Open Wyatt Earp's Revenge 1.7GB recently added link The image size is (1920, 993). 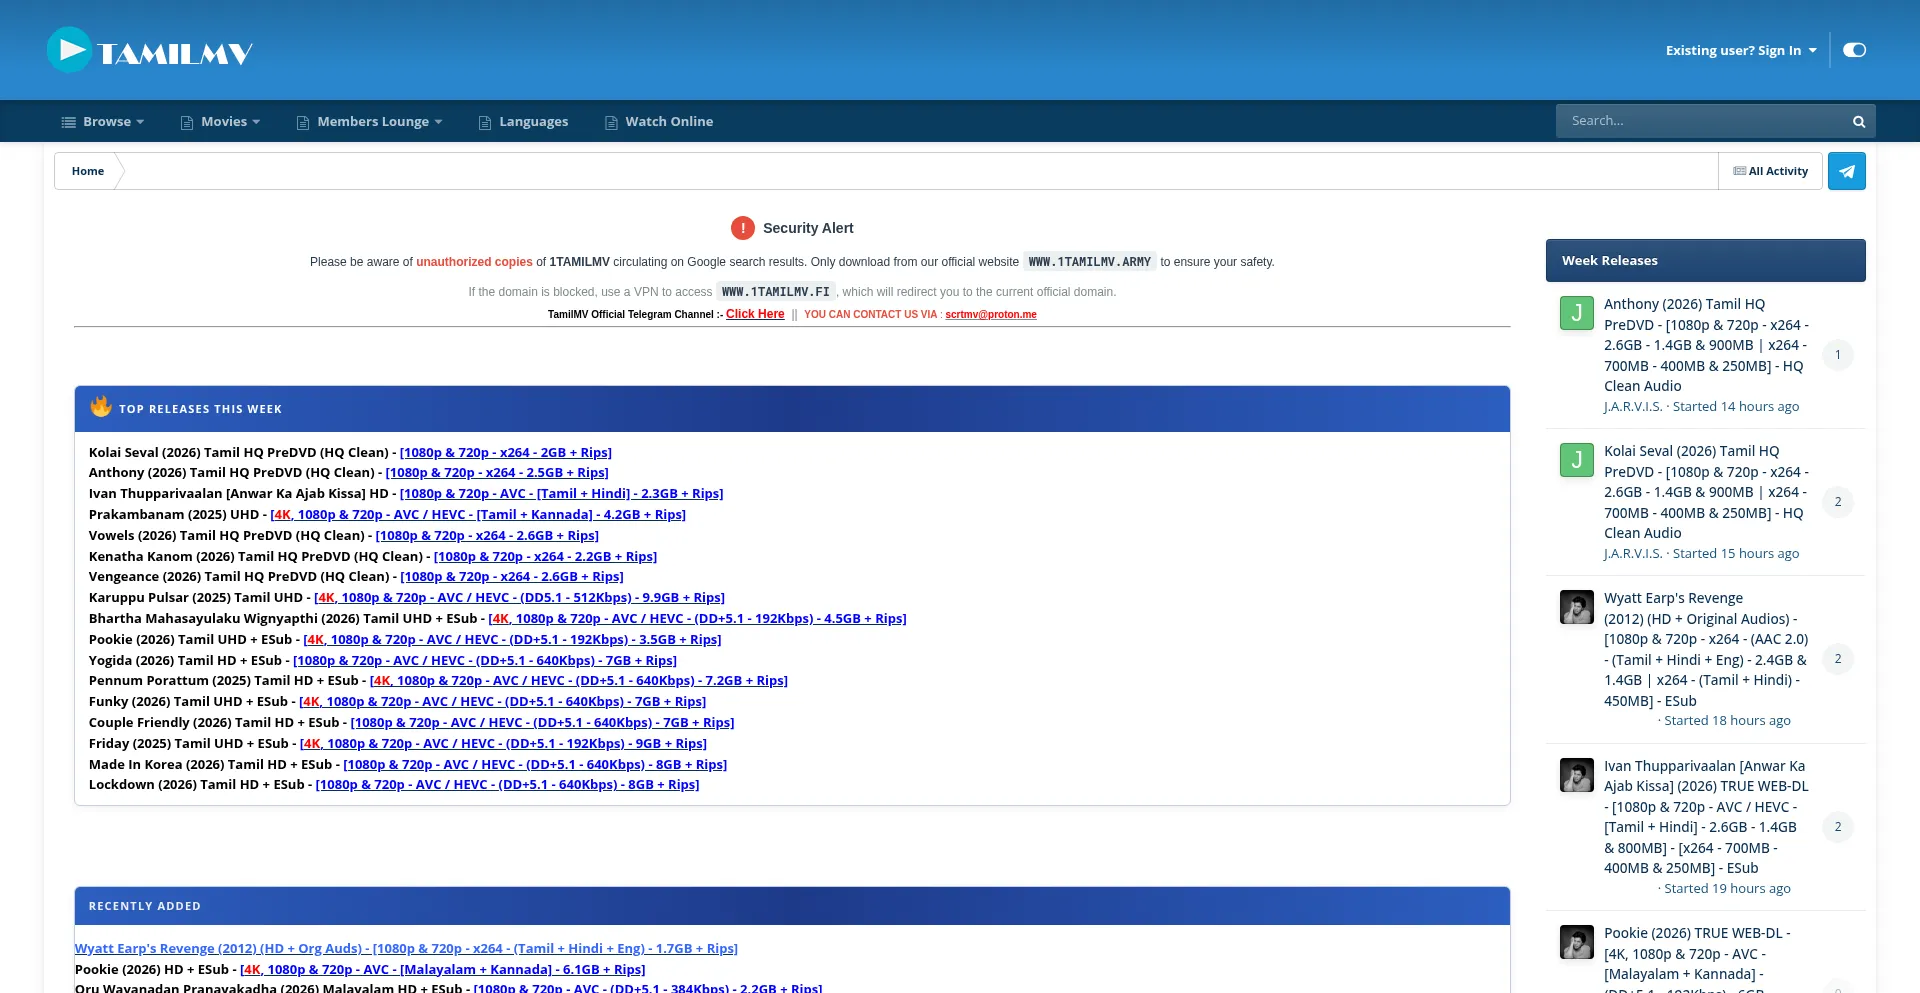406,949
